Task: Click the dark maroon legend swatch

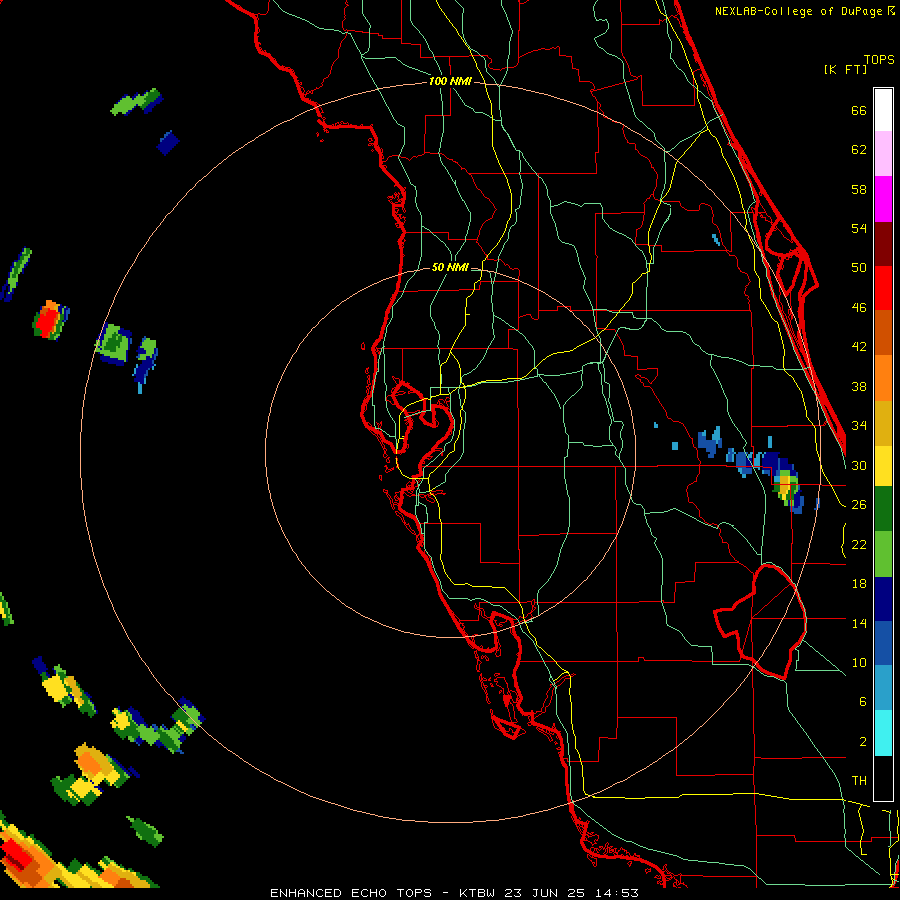Action: pyautogui.click(x=883, y=244)
